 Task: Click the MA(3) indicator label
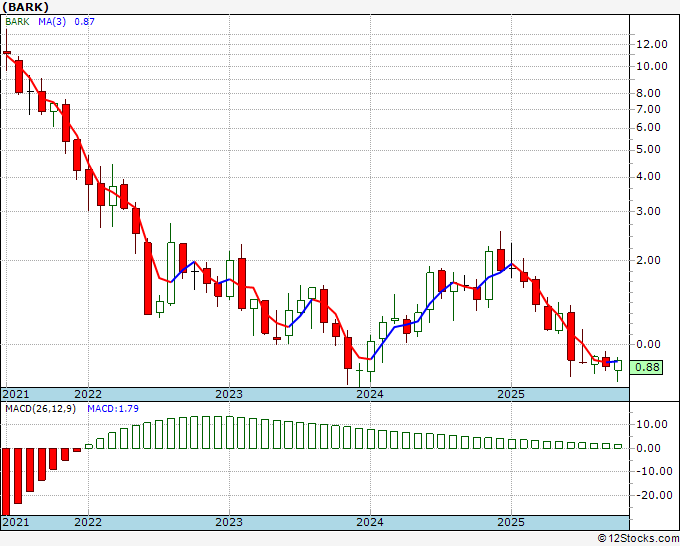click(x=52, y=22)
